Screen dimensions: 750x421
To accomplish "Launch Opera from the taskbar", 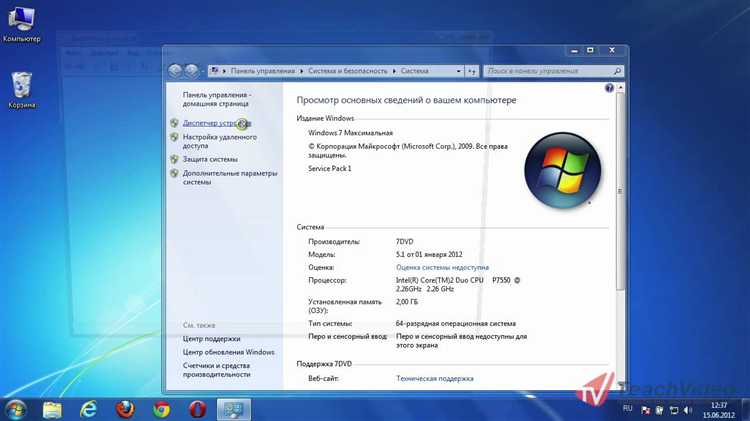I will point(198,410).
